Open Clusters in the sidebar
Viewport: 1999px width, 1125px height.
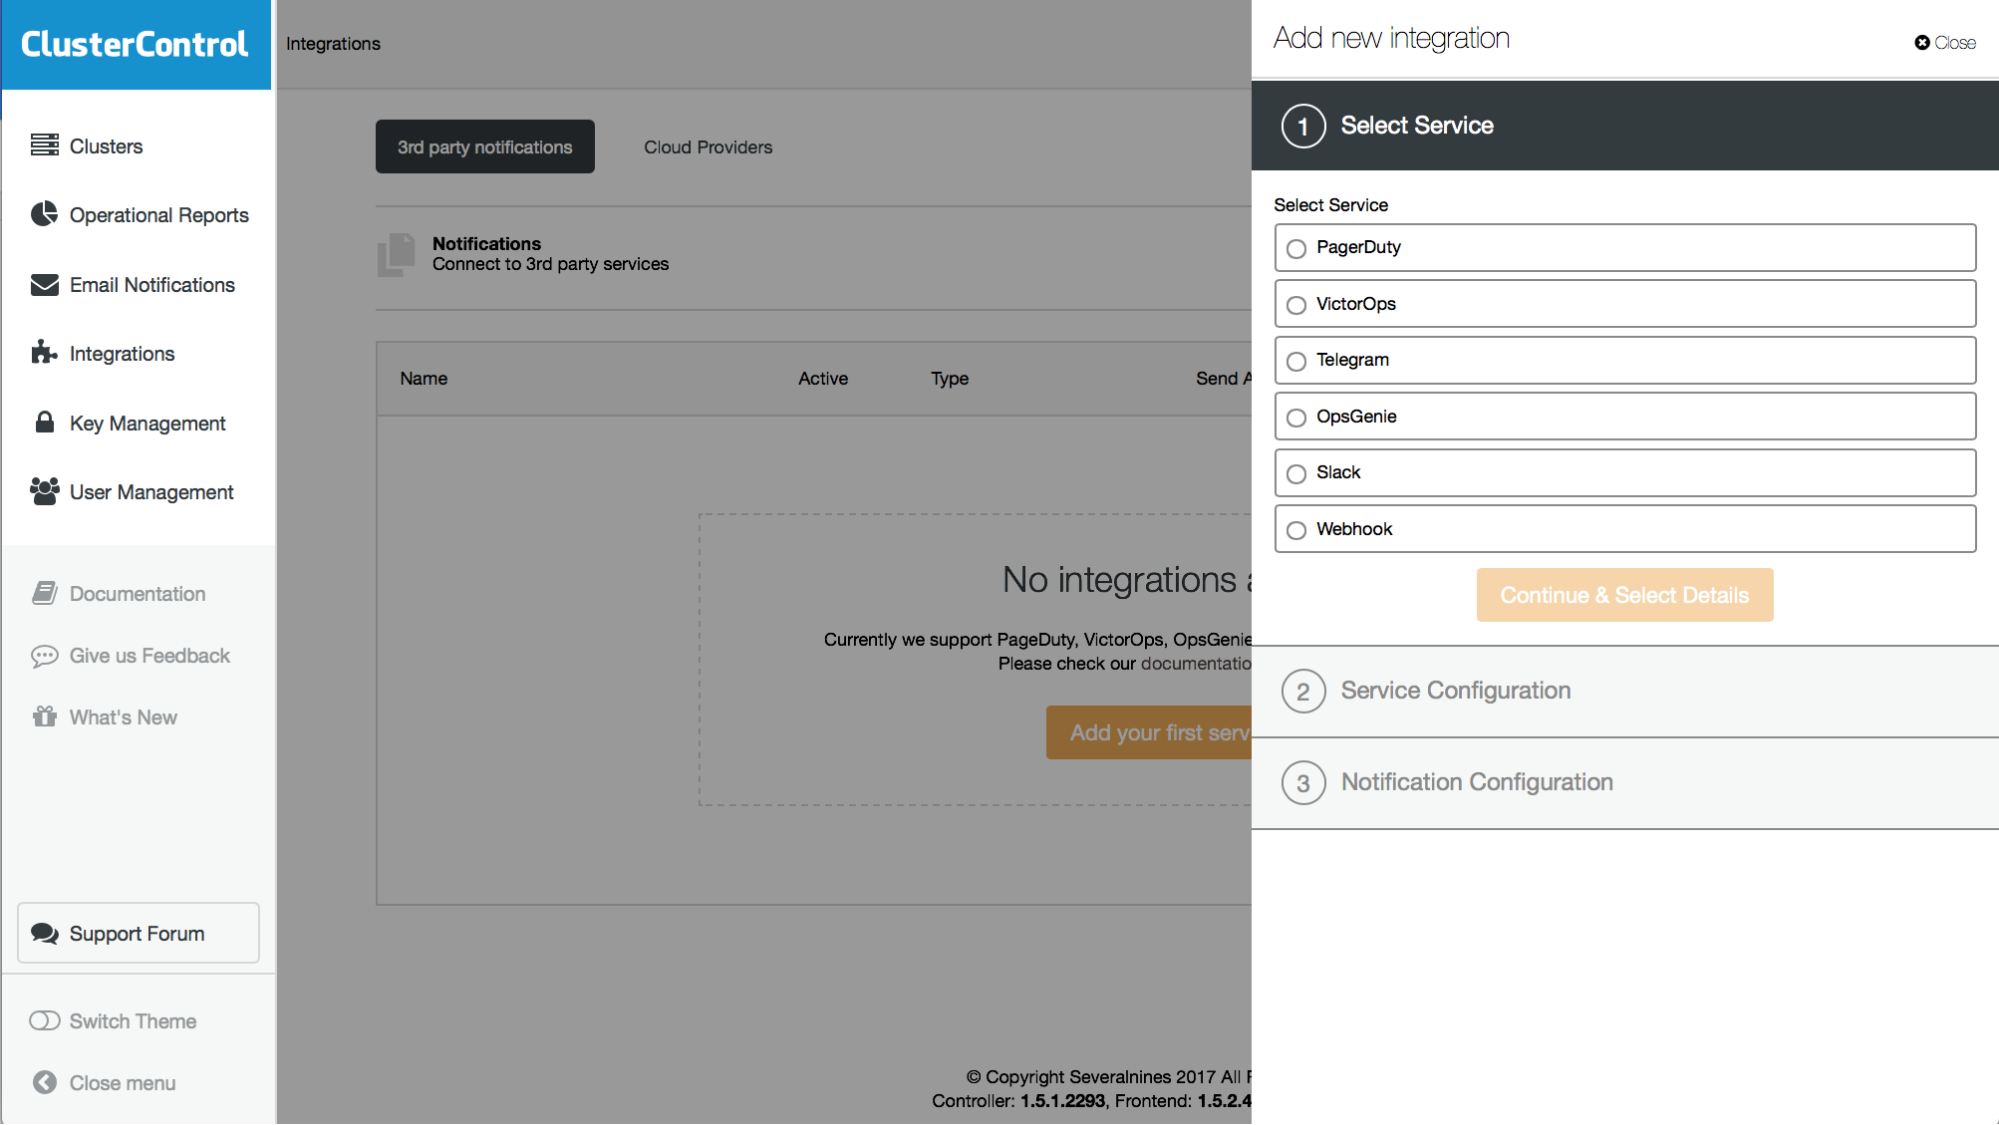pyautogui.click(x=106, y=146)
